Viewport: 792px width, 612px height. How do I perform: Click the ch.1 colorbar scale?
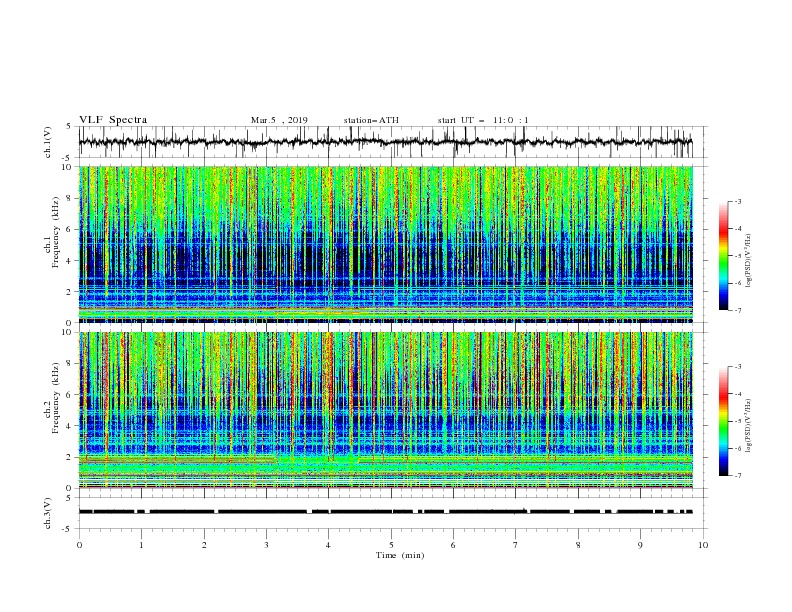(x=723, y=256)
